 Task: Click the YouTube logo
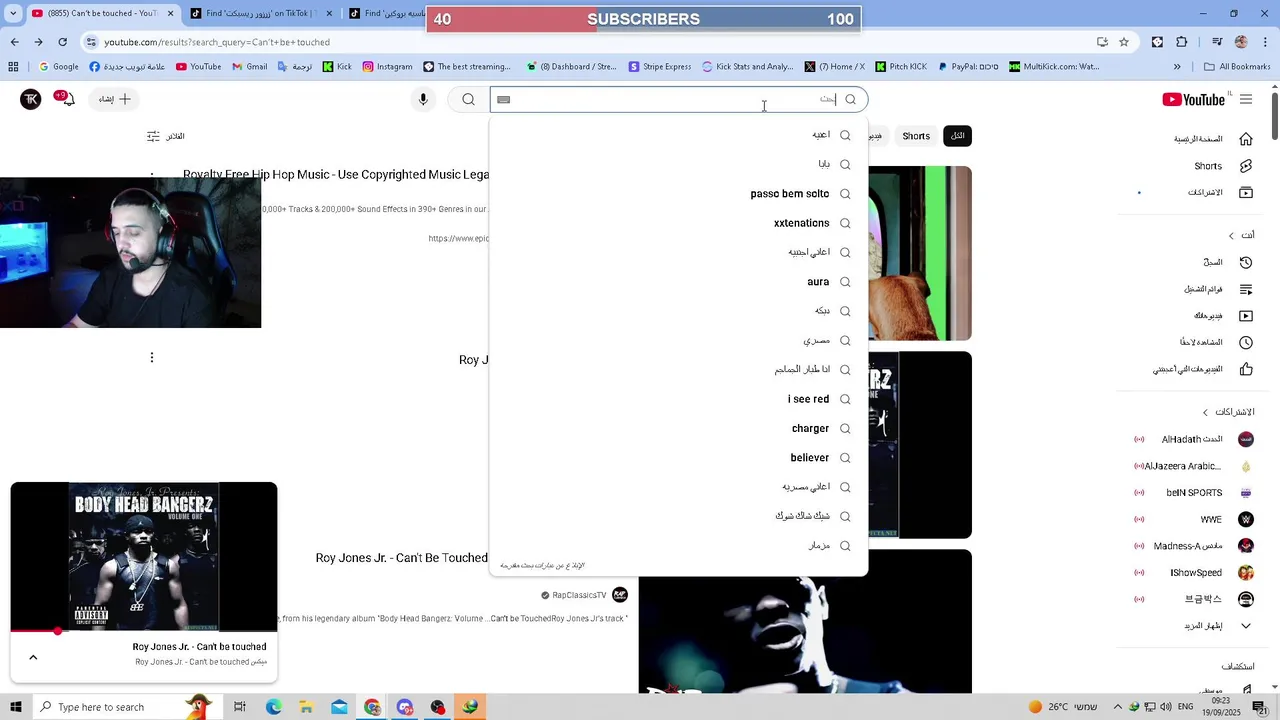tap(1194, 99)
